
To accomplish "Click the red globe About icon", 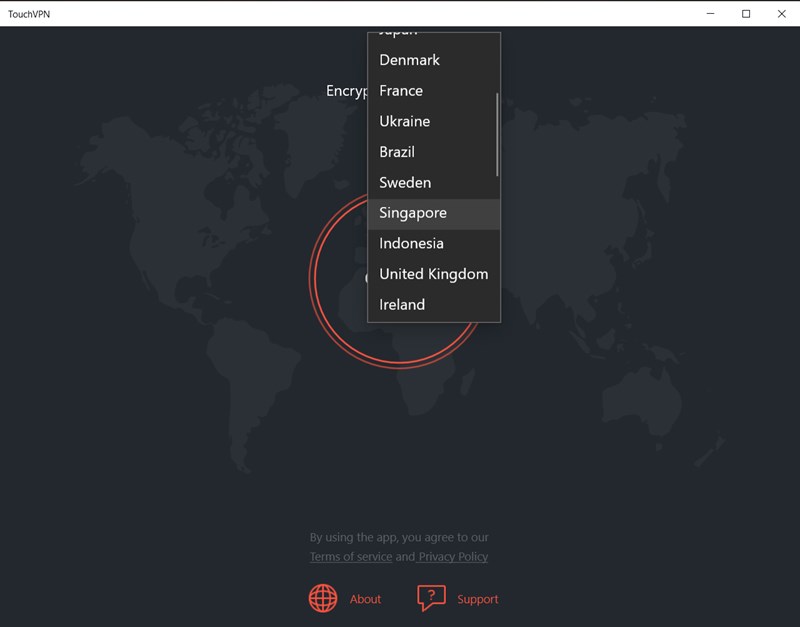I will click(323, 598).
